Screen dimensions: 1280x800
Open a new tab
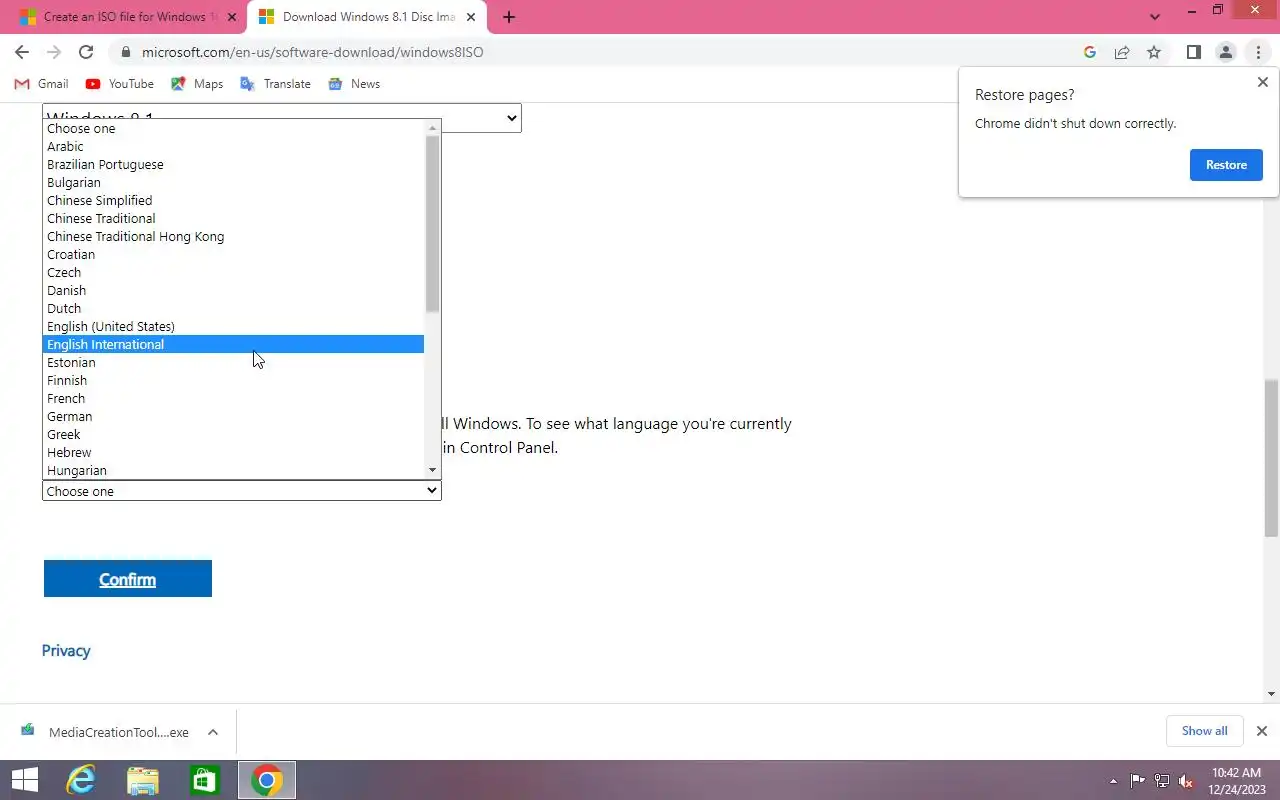coord(509,17)
